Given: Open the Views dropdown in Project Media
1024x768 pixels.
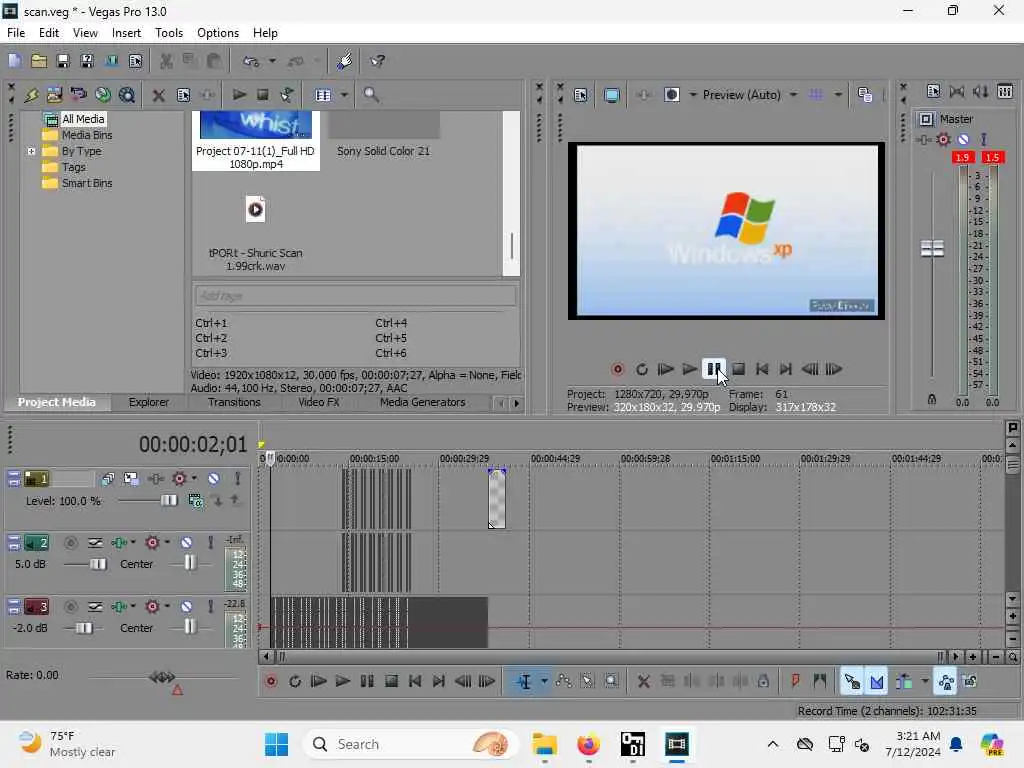Looking at the screenshot, I should tap(344, 95).
